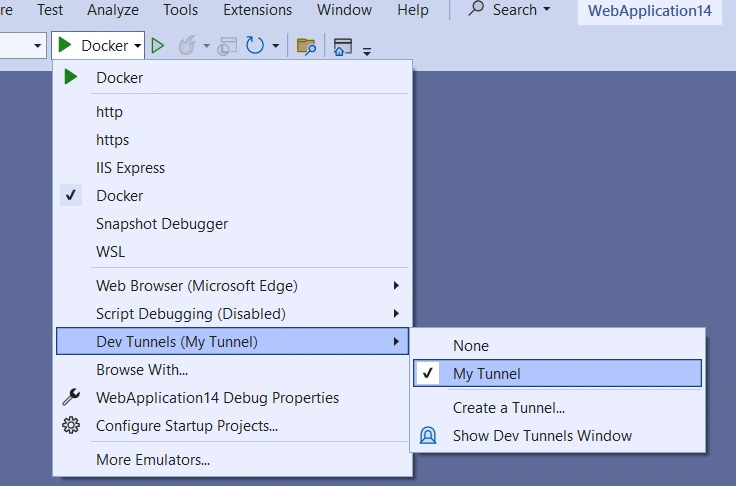Click the wrench icon for Debug Properties
This screenshot has width=736, height=486.
[71, 397]
